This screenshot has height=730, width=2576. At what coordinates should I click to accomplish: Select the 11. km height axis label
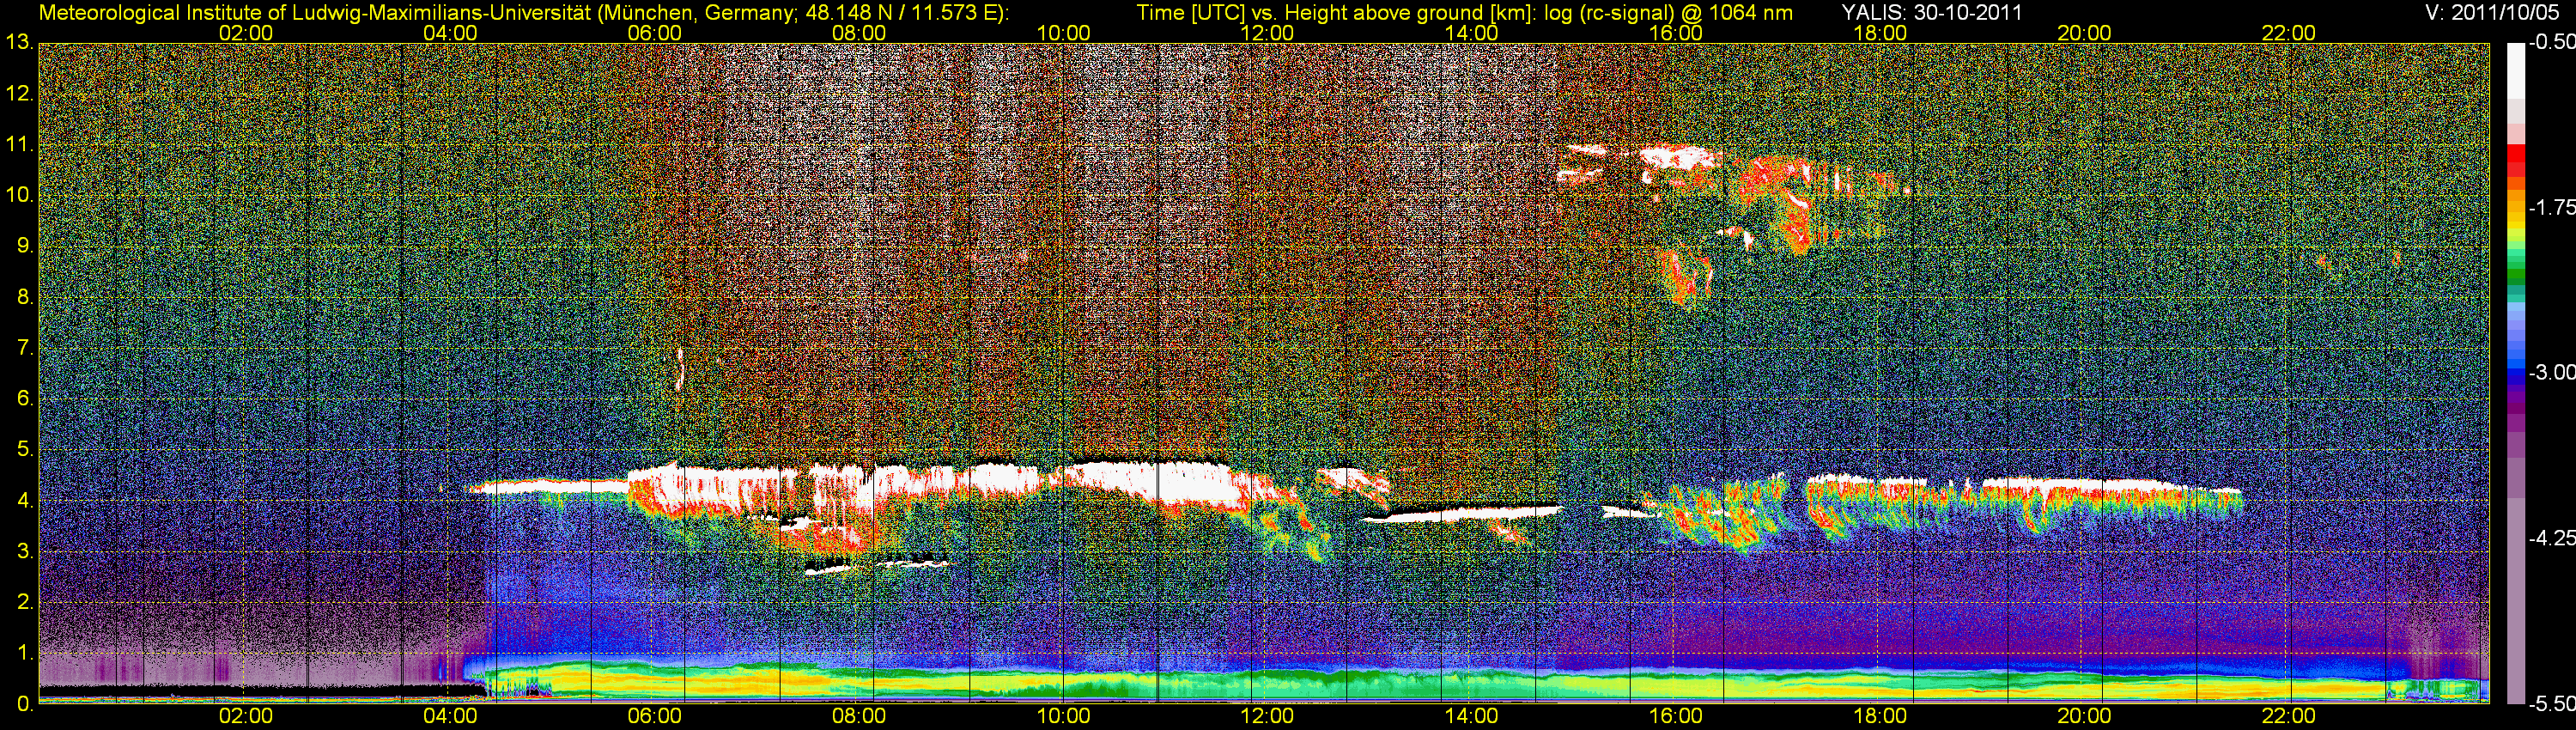click(19, 145)
